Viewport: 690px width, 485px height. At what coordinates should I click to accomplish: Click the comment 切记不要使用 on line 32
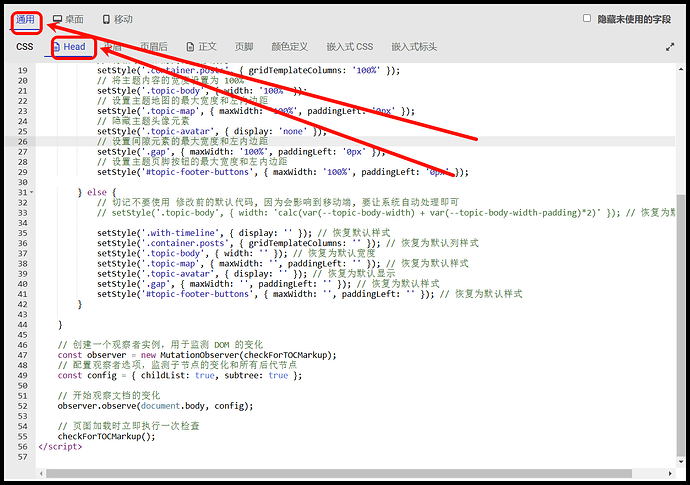(278, 202)
